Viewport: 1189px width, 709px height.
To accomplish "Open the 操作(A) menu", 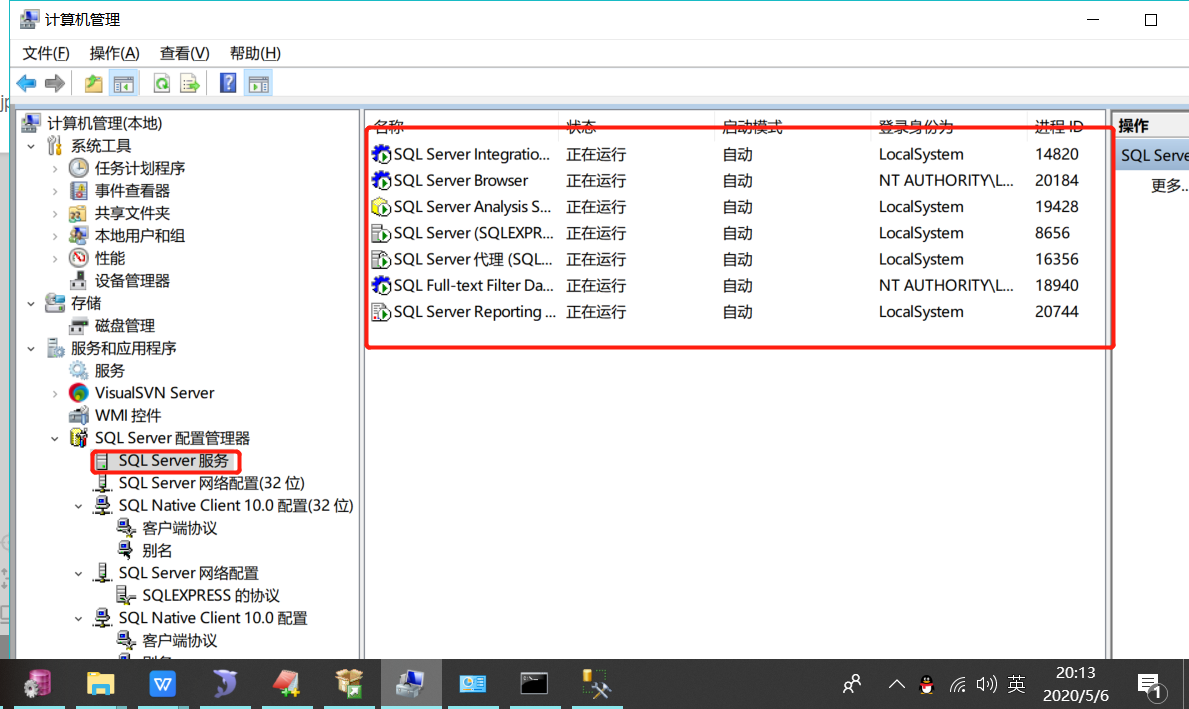I will point(115,53).
